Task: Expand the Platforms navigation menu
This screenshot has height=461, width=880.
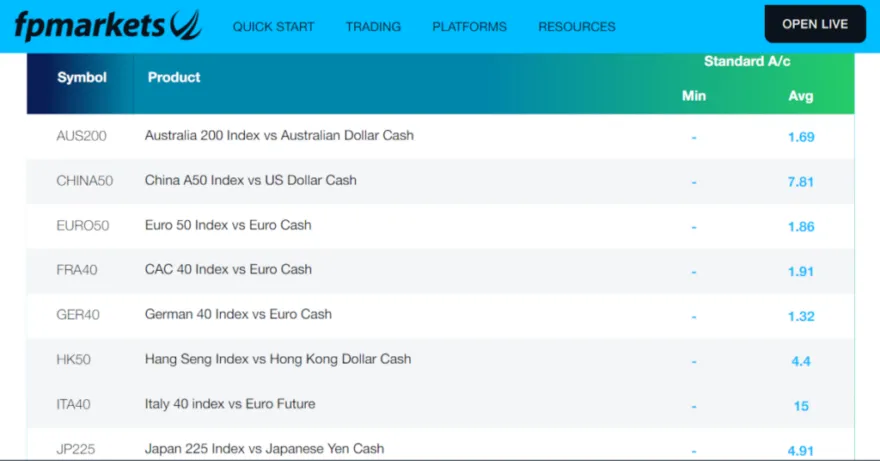Action: point(469,27)
